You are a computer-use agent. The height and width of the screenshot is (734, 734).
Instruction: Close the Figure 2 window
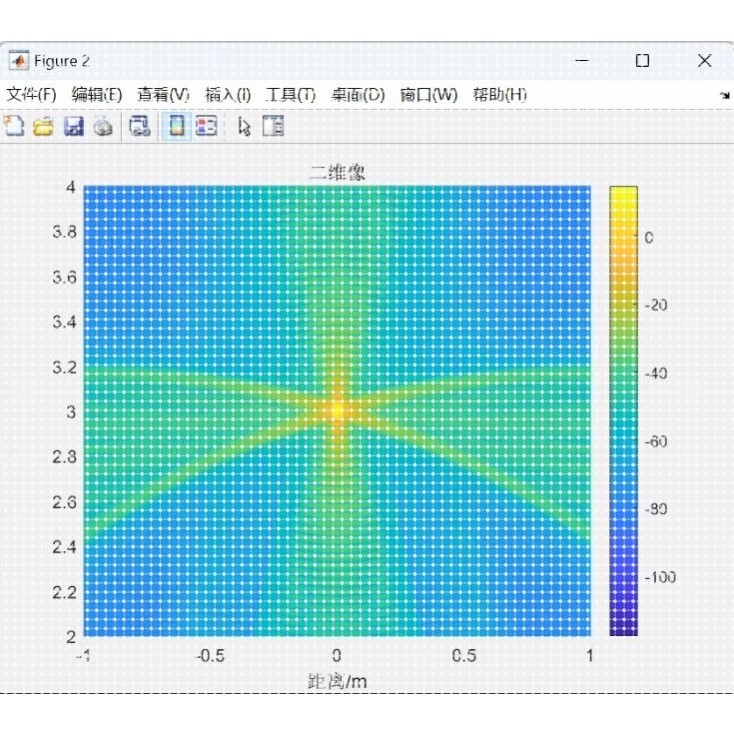(x=704, y=60)
